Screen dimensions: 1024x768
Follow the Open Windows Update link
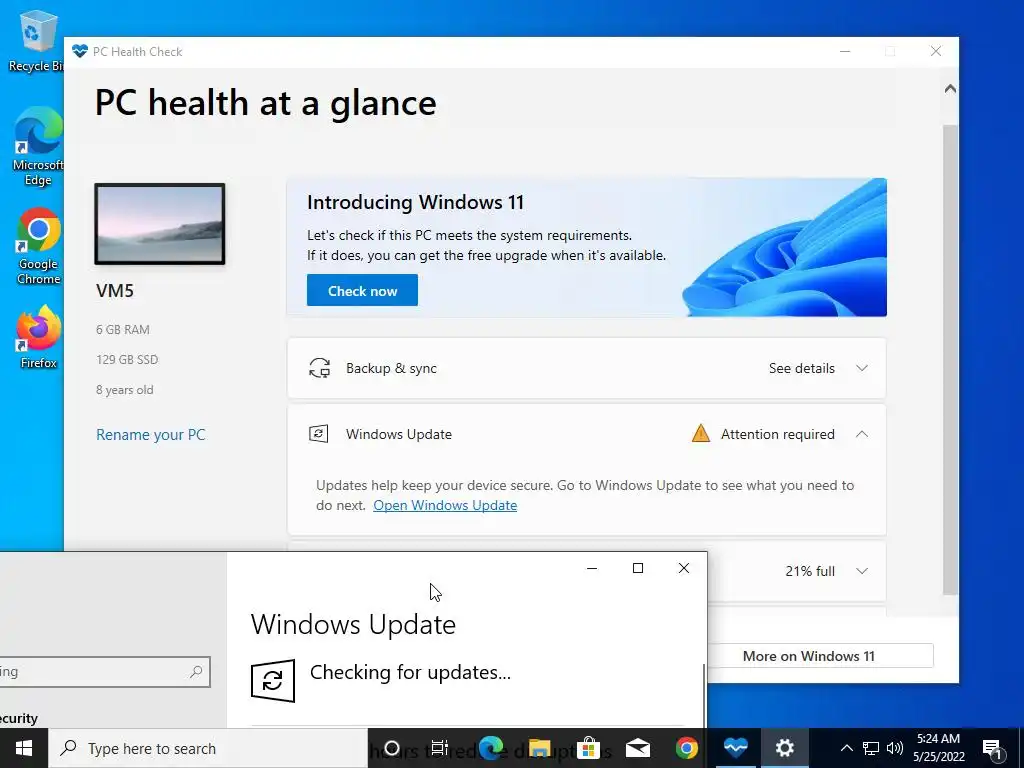[x=445, y=505]
